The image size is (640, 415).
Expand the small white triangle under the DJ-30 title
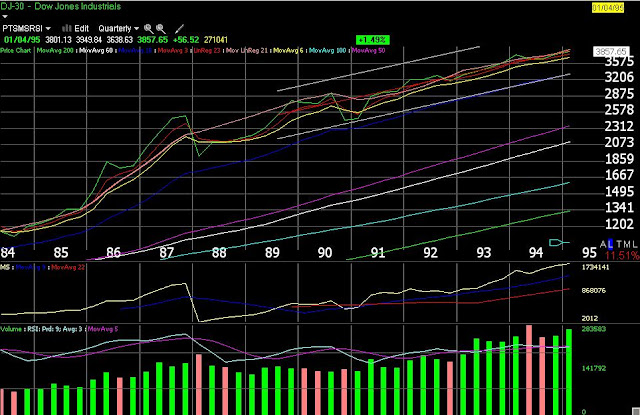click(x=4, y=17)
